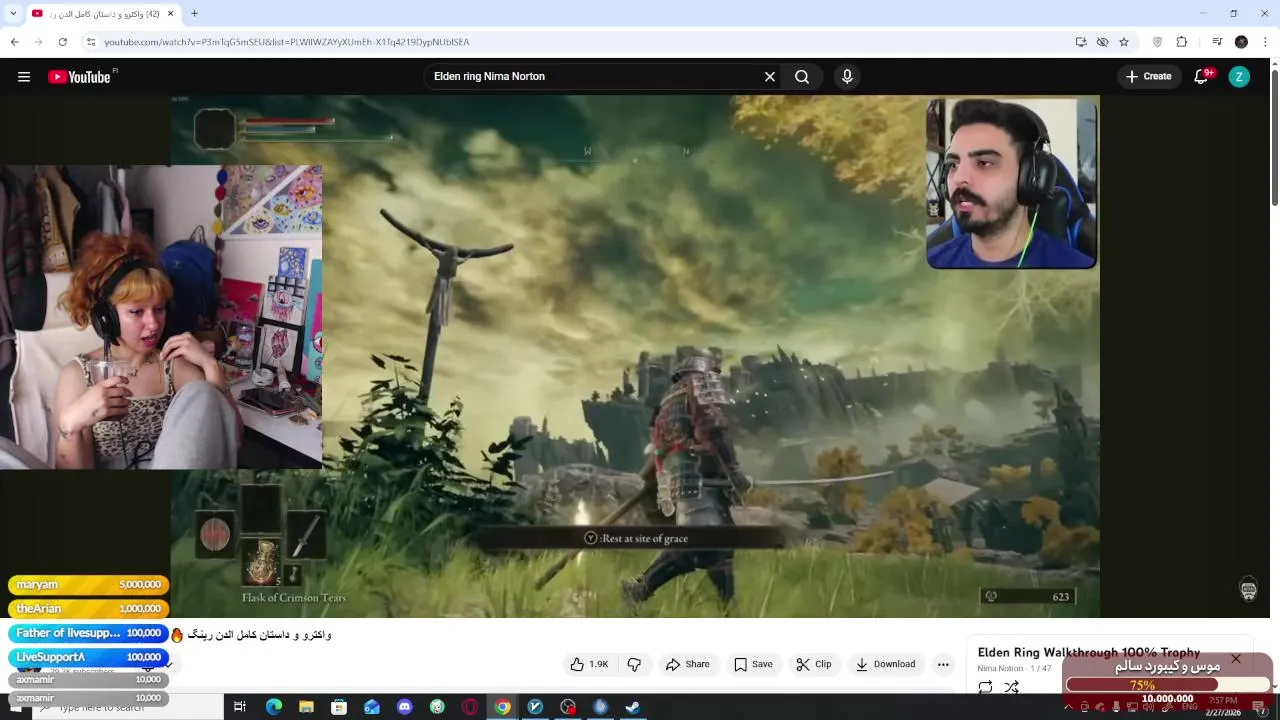
Task: Open Task View on the taskbar
Action: pyautogui.click(x=240, y=707)
